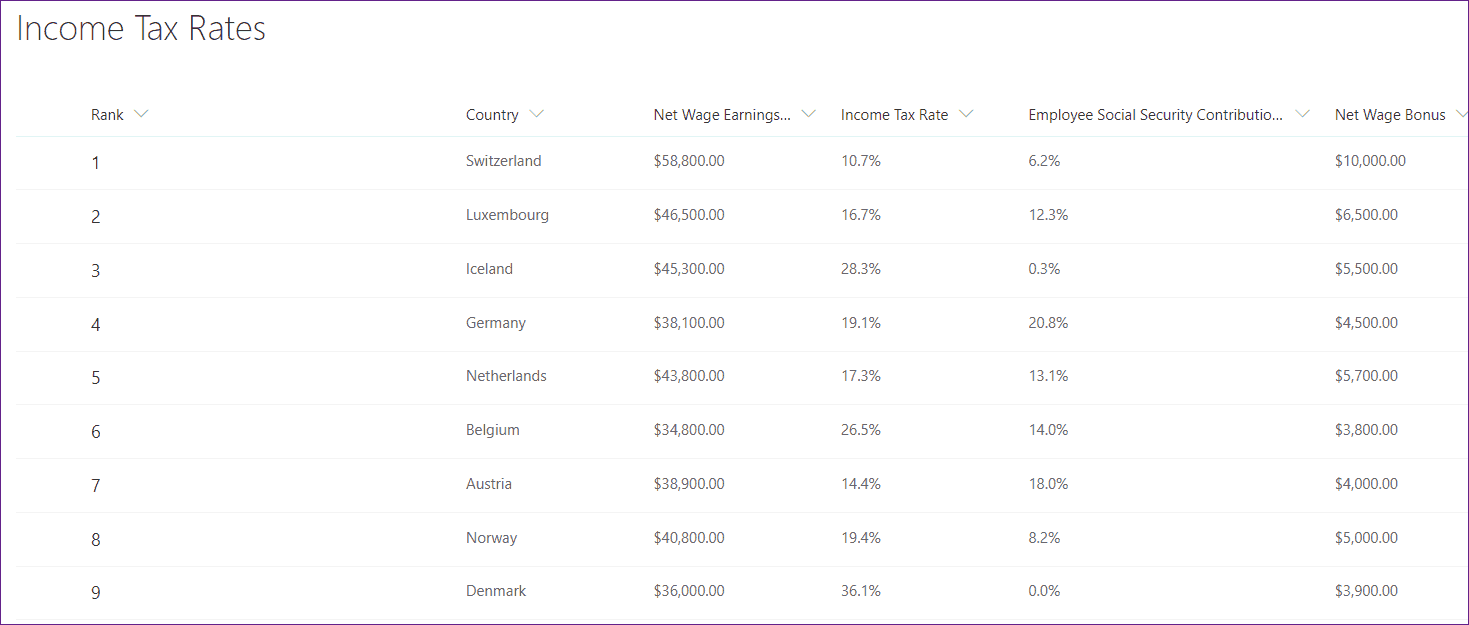Sort by the Rank column header
Viewport: 1469px width, 625px height.
[107, 115]
